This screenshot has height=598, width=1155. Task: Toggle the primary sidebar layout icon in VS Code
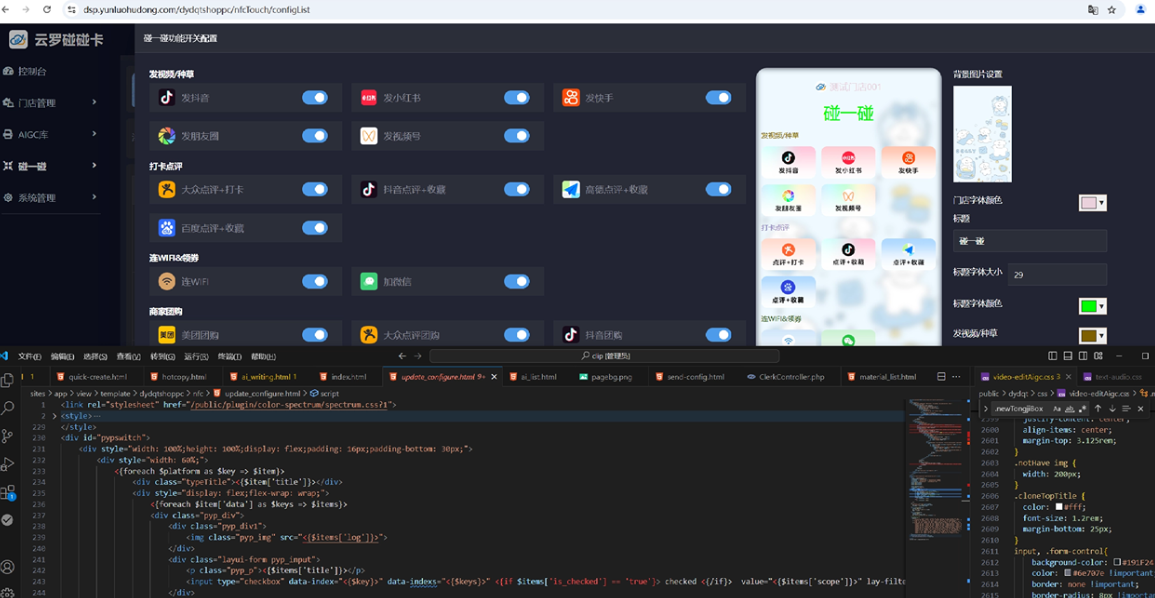tap(1053, 356)
